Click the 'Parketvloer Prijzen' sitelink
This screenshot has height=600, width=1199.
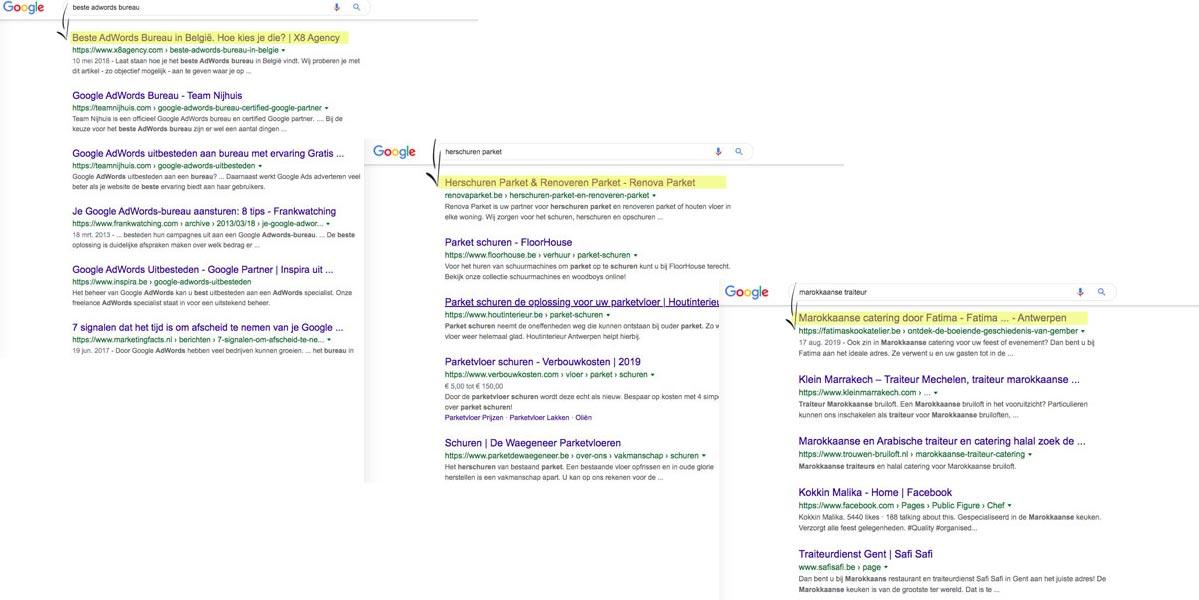474,417
